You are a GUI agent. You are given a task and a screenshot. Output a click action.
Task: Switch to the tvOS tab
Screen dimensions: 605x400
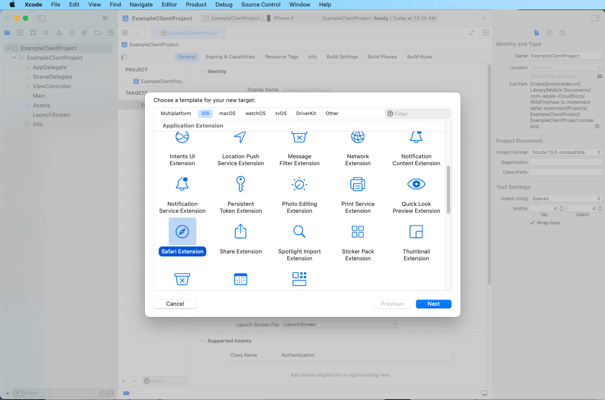(x=281, y=113)
